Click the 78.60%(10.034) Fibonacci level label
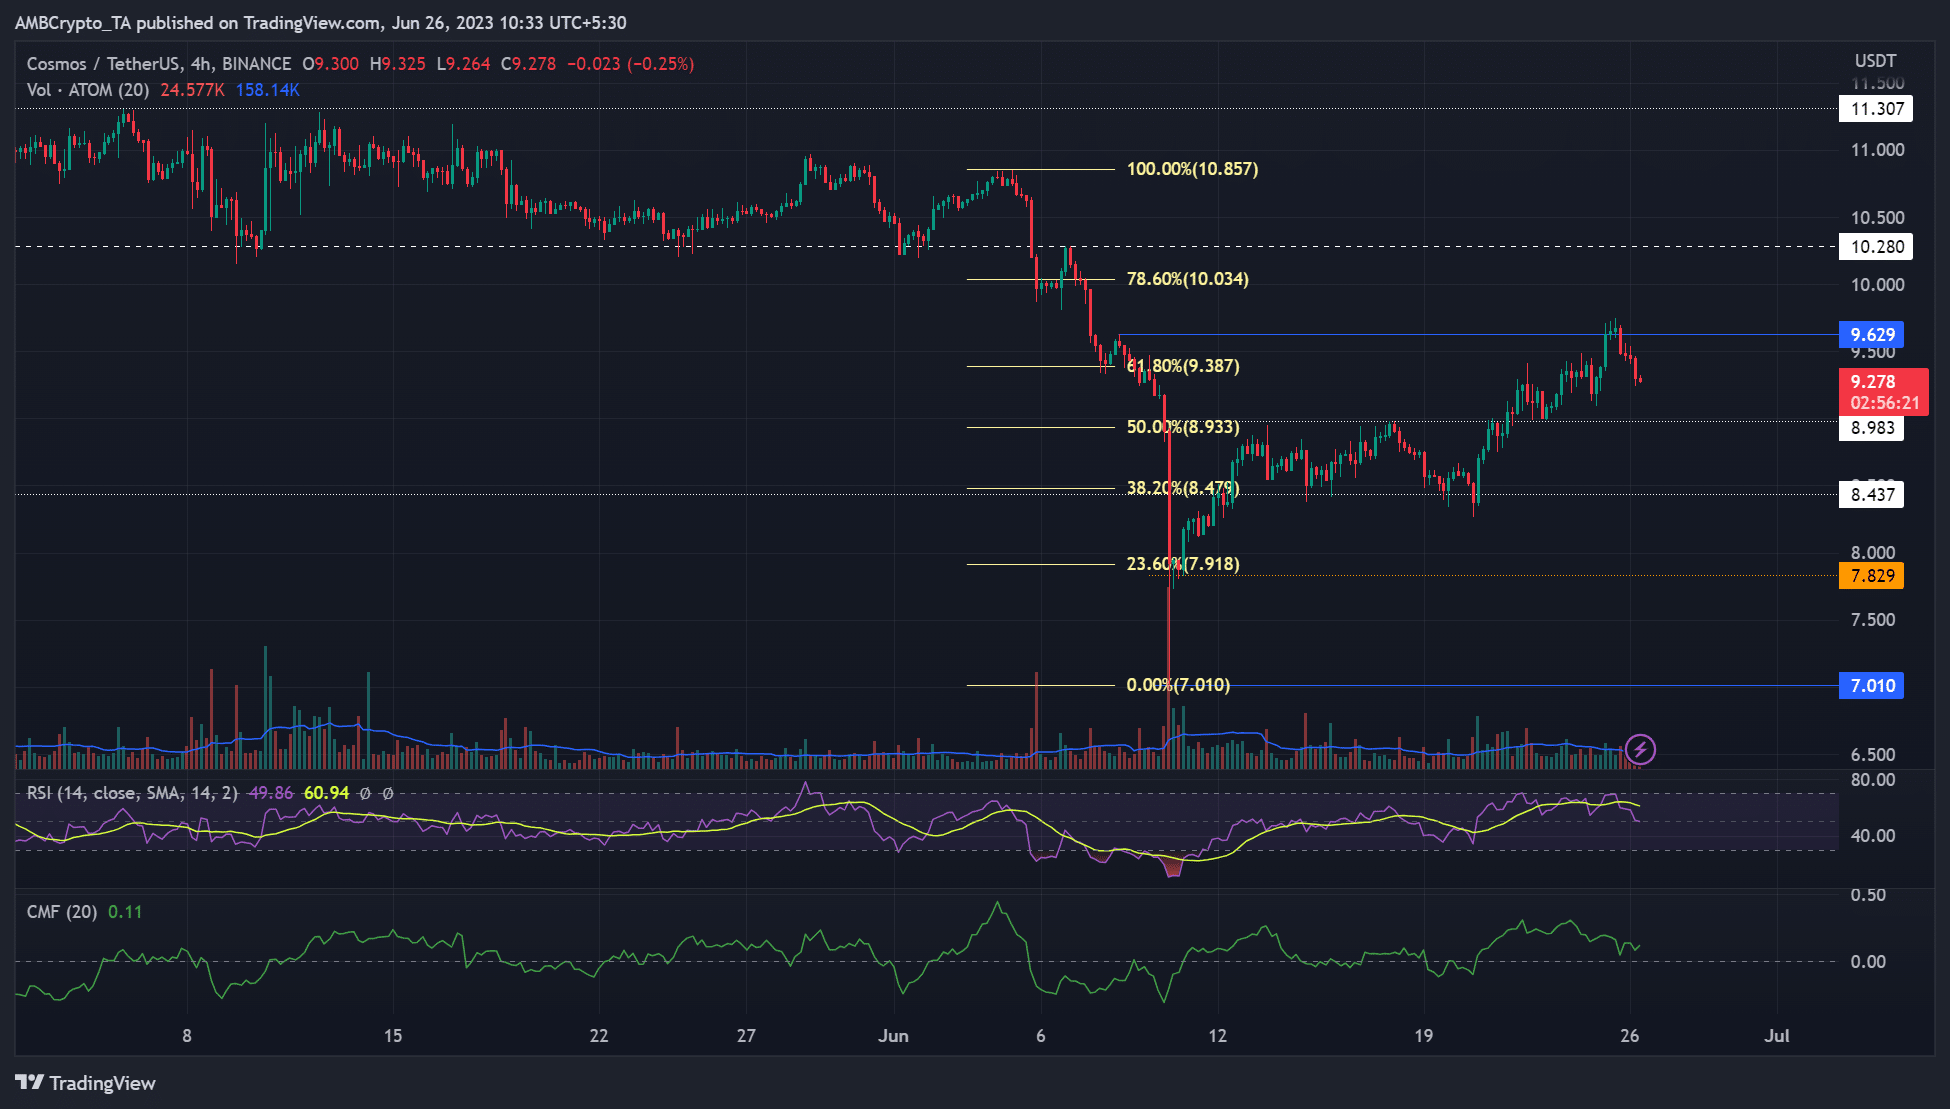The width and height of the screenshot is (1950, 1109). click(1187, 279)
